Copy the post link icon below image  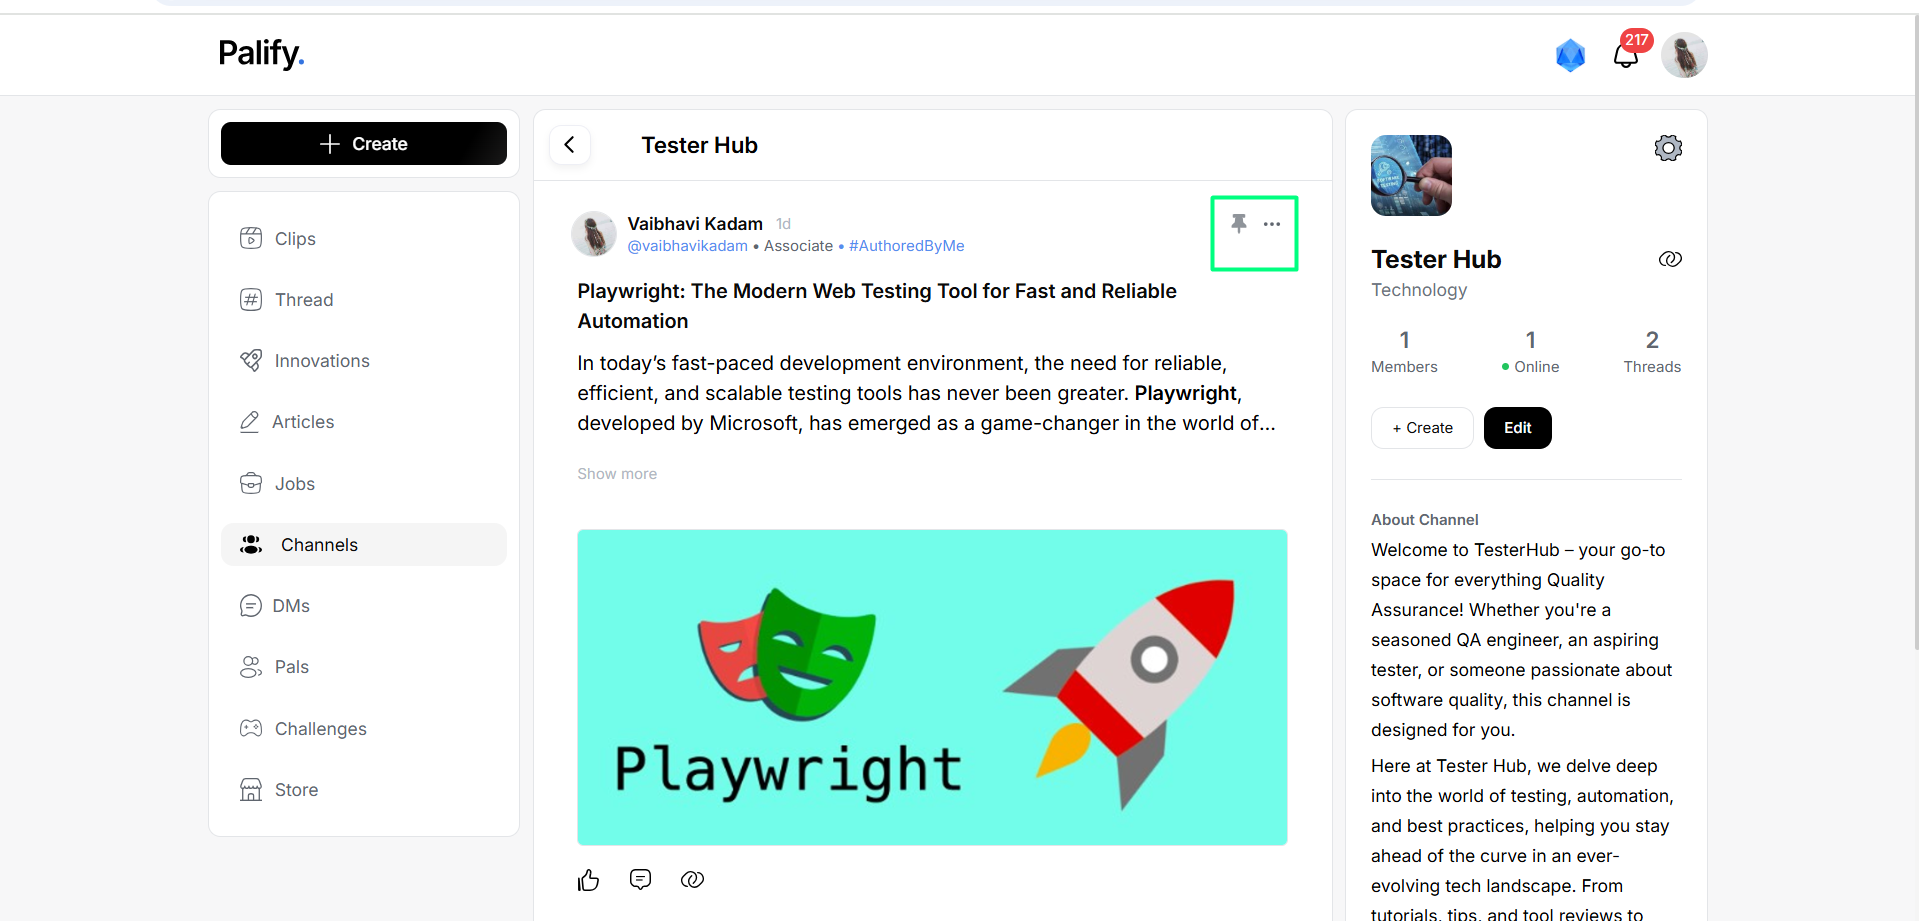(692, 880)
